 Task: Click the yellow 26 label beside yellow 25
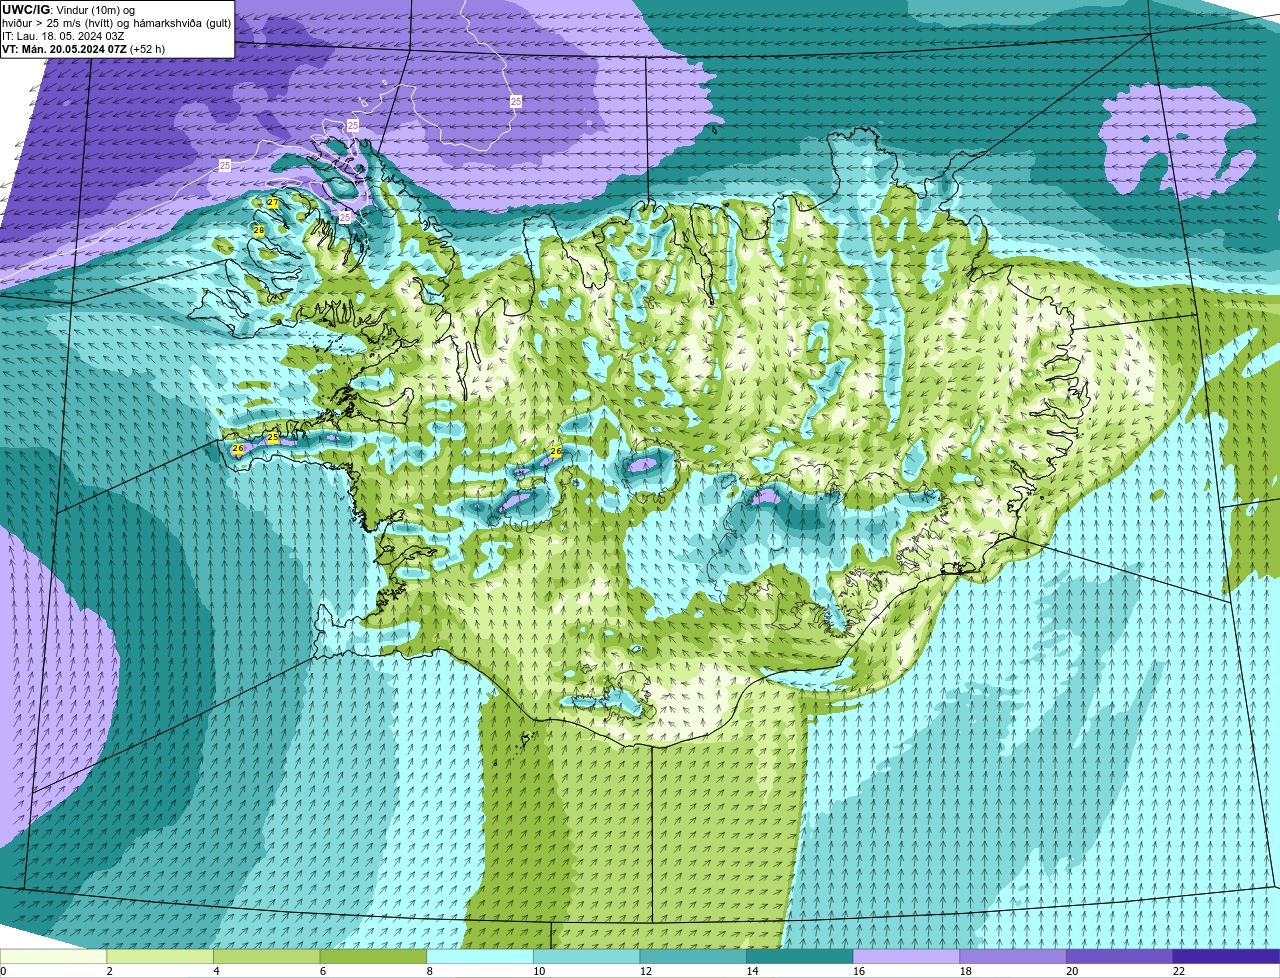[238, 449]
